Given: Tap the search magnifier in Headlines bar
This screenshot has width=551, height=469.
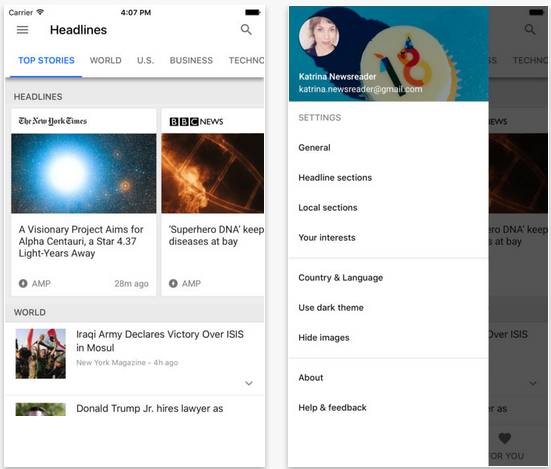Looking at the screenshot, I should 246,30.
